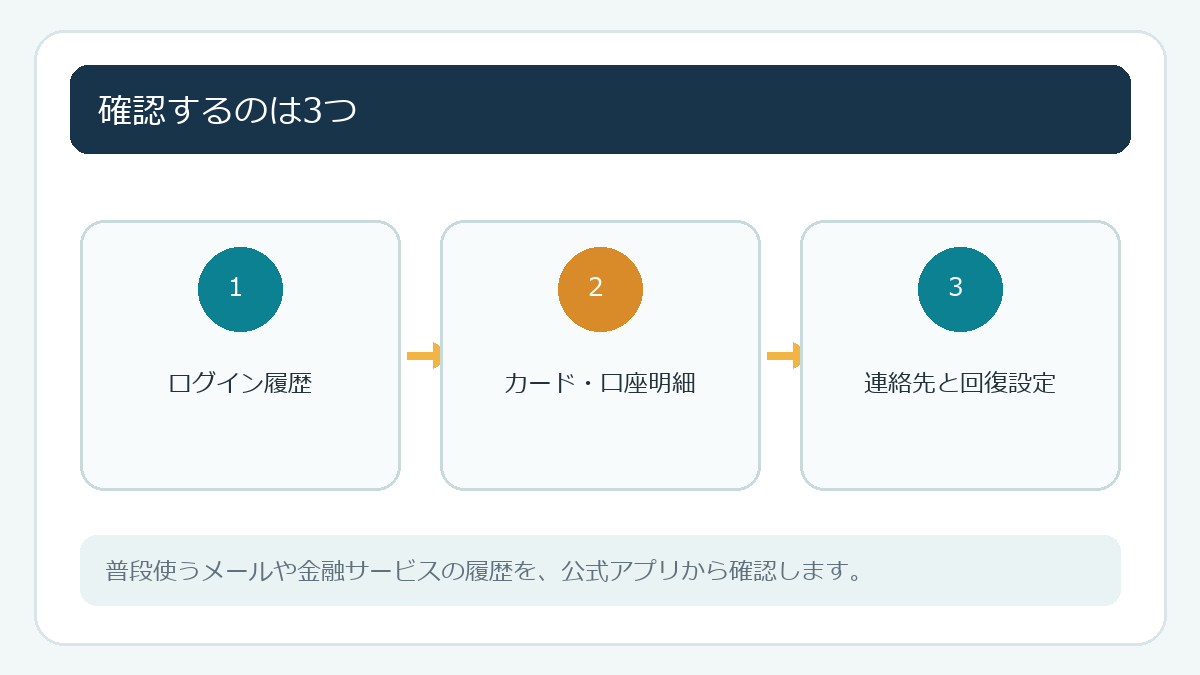The height and width of the screenshot is (675, 1200).
Task: Select the 連絡先と回復設定 label
Action: coord(960,383)
